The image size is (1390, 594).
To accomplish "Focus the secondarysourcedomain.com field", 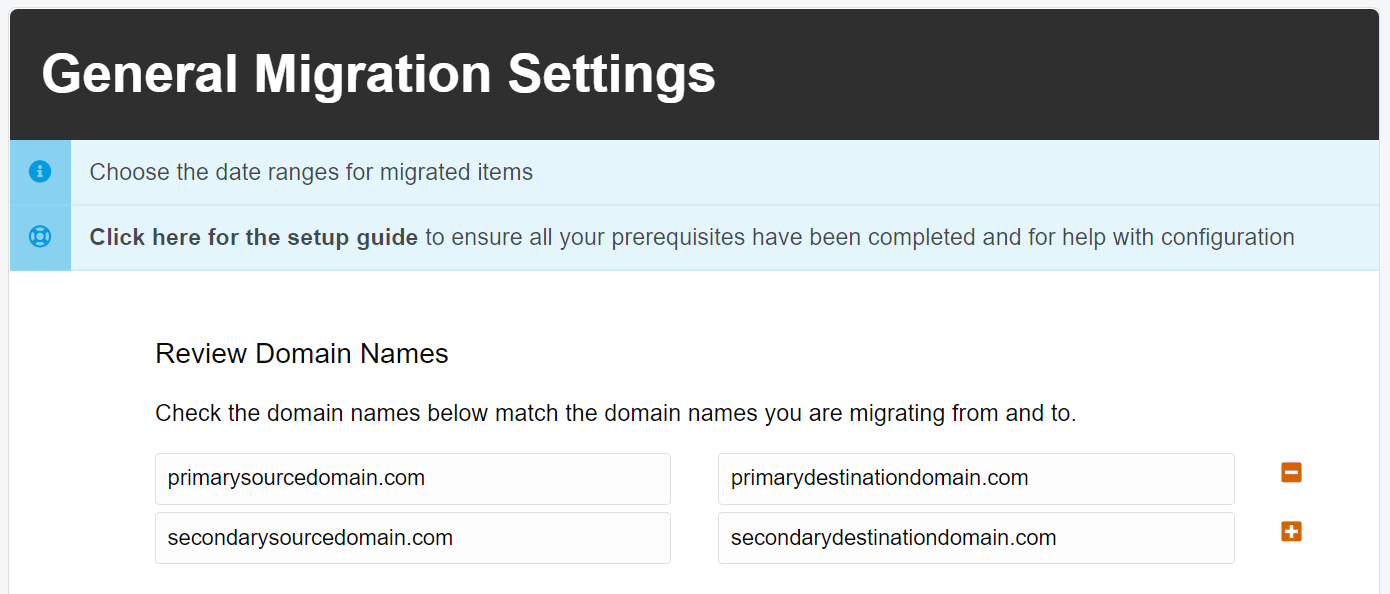I will (x=413, y=538).
